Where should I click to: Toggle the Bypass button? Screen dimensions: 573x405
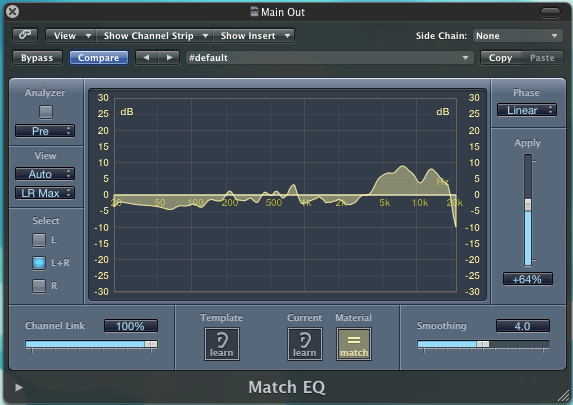(x=37, y=58)
